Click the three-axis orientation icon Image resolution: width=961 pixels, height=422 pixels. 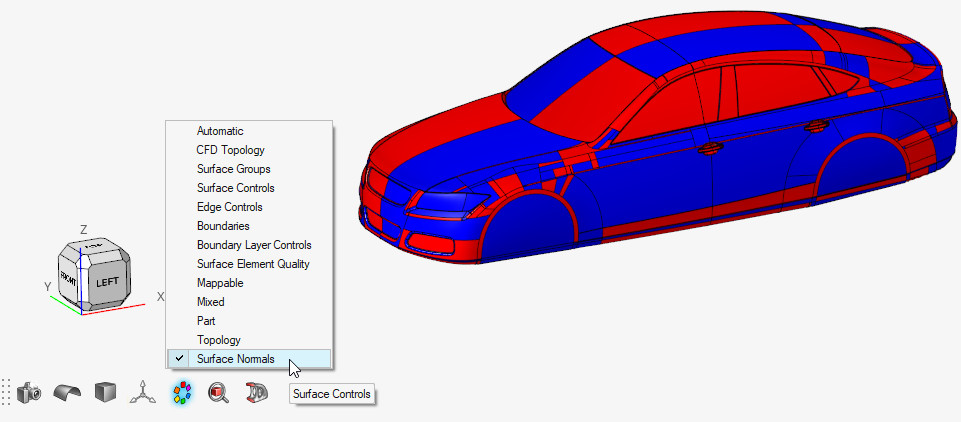click(142, 393)
